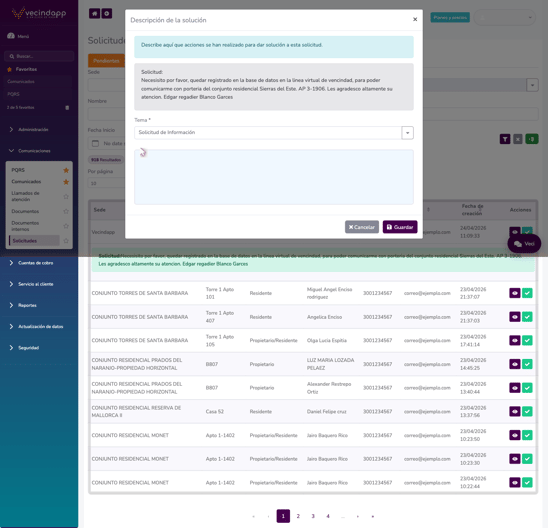Click the home icon in top toolbar

tap(94, 14)
